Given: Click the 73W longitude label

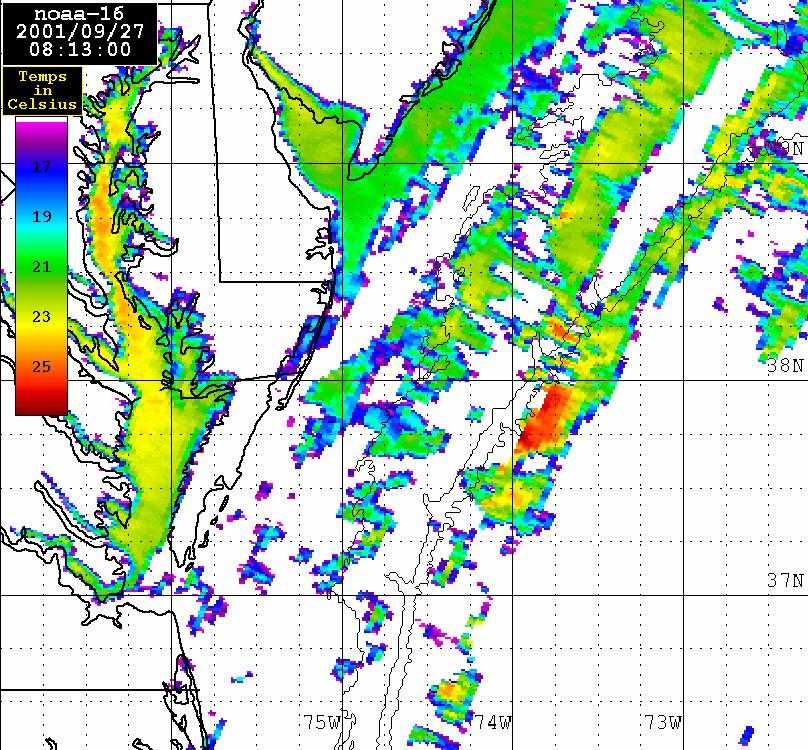Looking at the screenshot, I should pyautogui.click(x=664, y=722).
